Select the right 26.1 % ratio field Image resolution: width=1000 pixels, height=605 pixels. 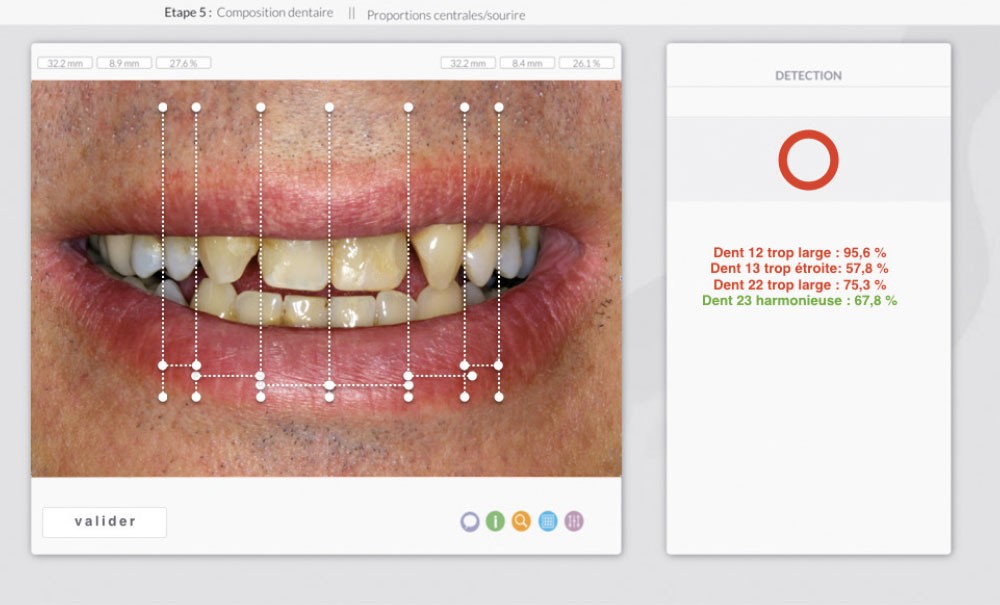coord(586,63)
